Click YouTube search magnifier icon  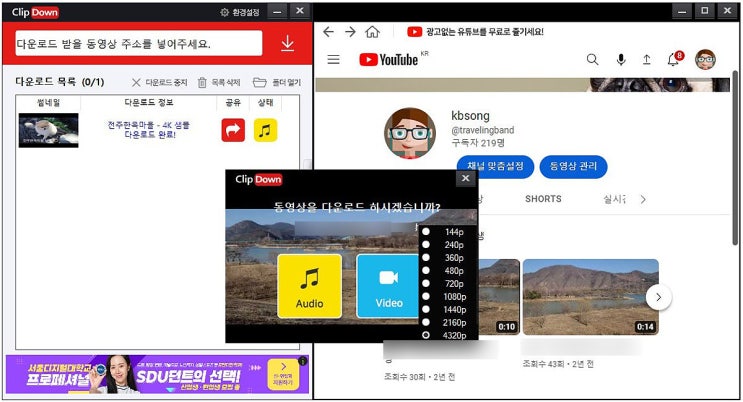592,59
